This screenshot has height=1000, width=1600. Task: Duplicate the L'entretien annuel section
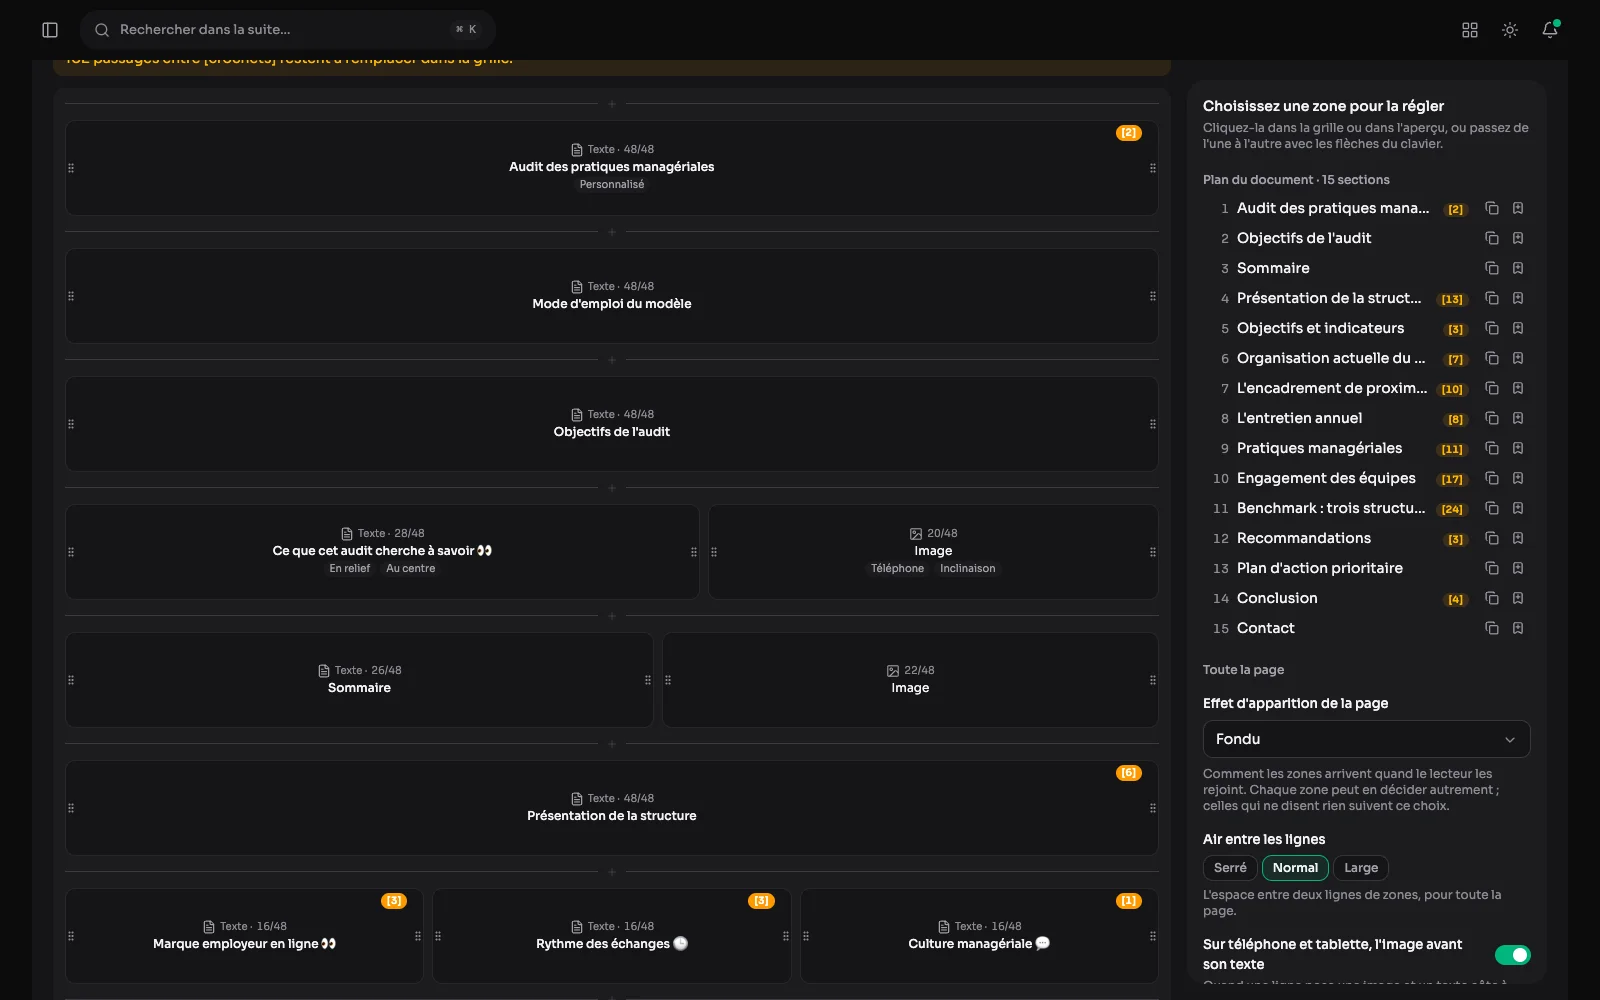(1492, 418)
